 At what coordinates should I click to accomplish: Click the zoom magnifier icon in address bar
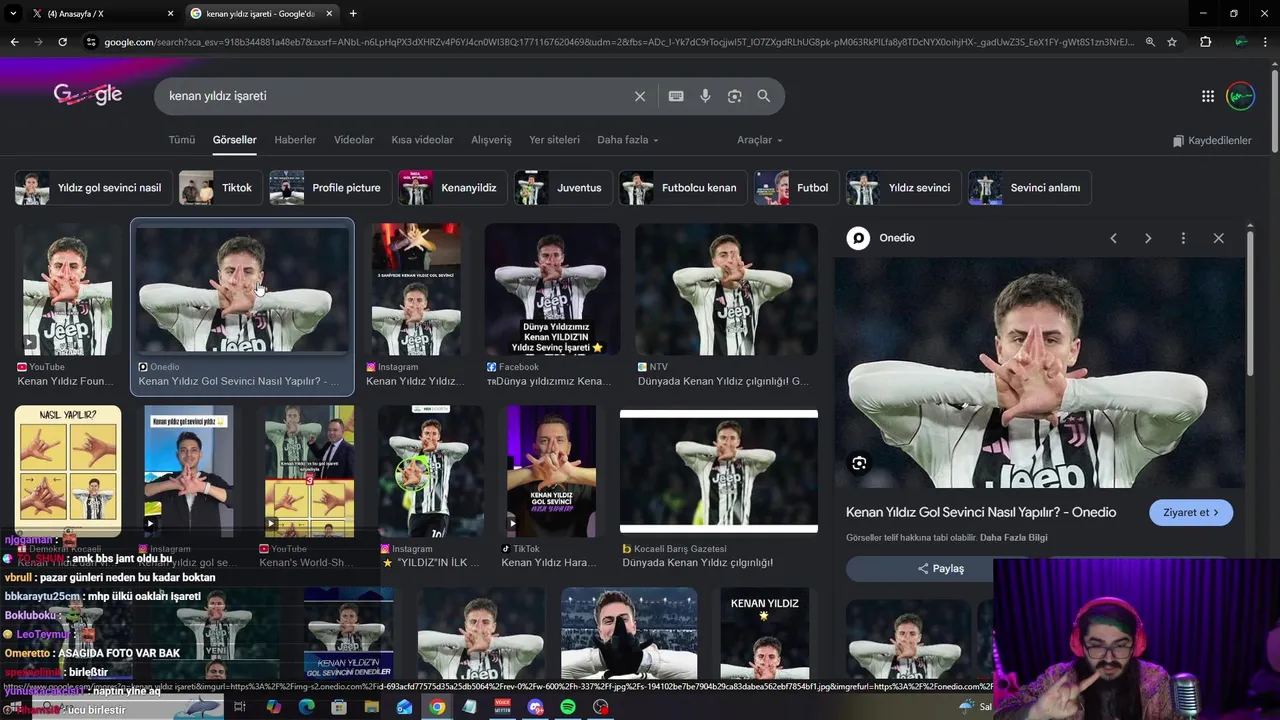(1150, 42)
